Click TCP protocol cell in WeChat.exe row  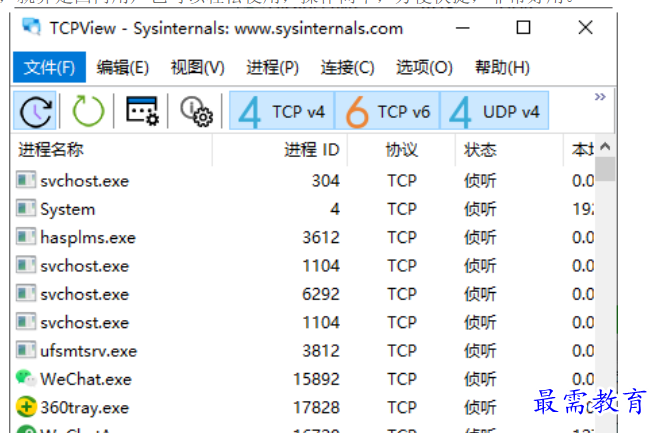(402, 379)
